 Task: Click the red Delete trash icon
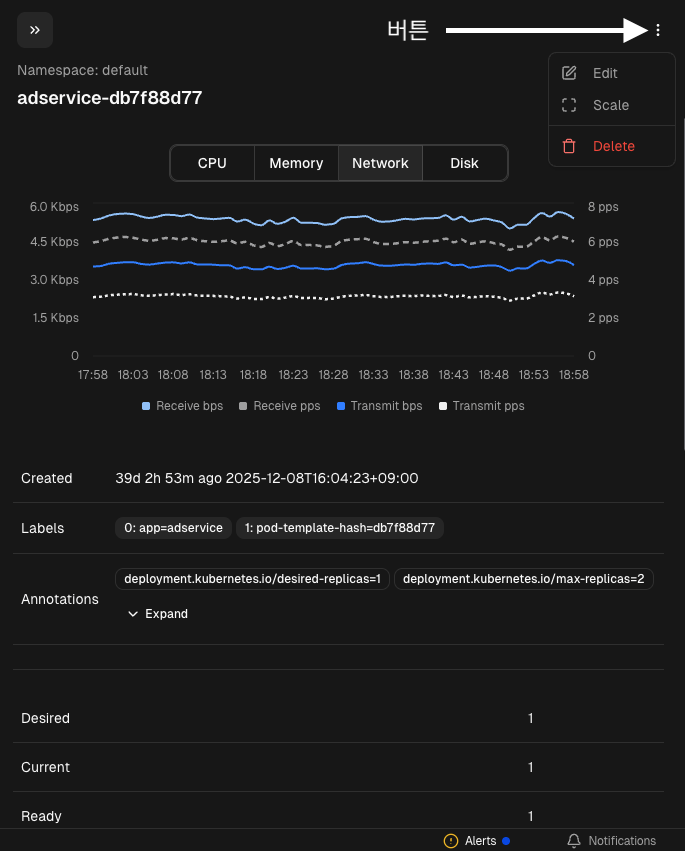point(570,146)
